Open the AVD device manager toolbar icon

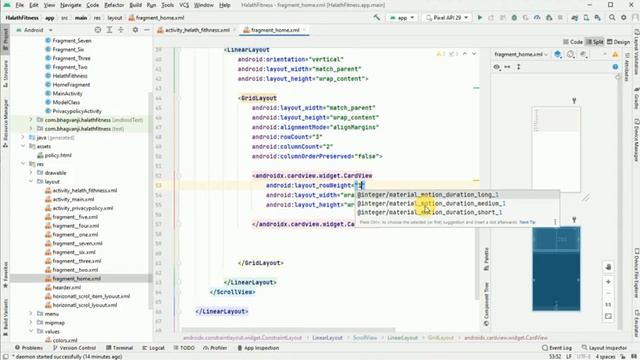[x=586, y=18]
